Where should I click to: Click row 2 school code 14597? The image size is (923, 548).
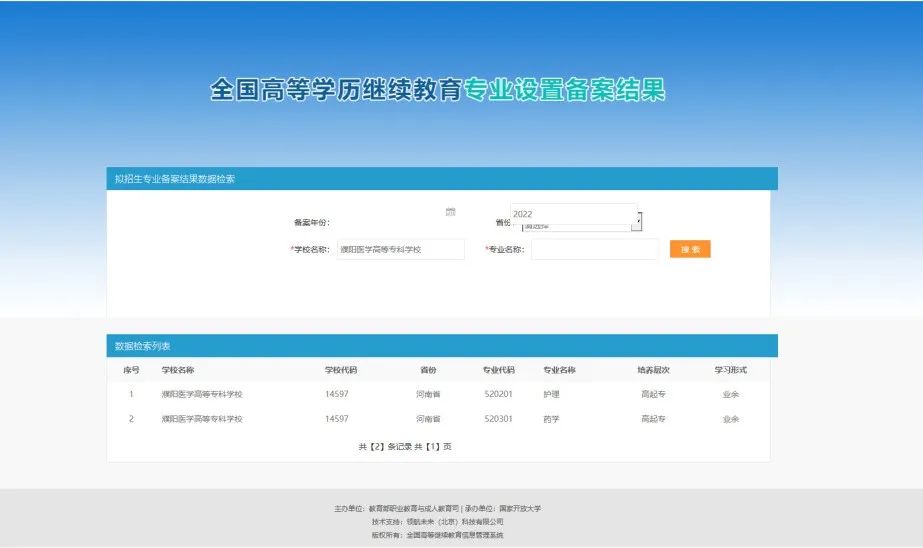click(336, 419)
